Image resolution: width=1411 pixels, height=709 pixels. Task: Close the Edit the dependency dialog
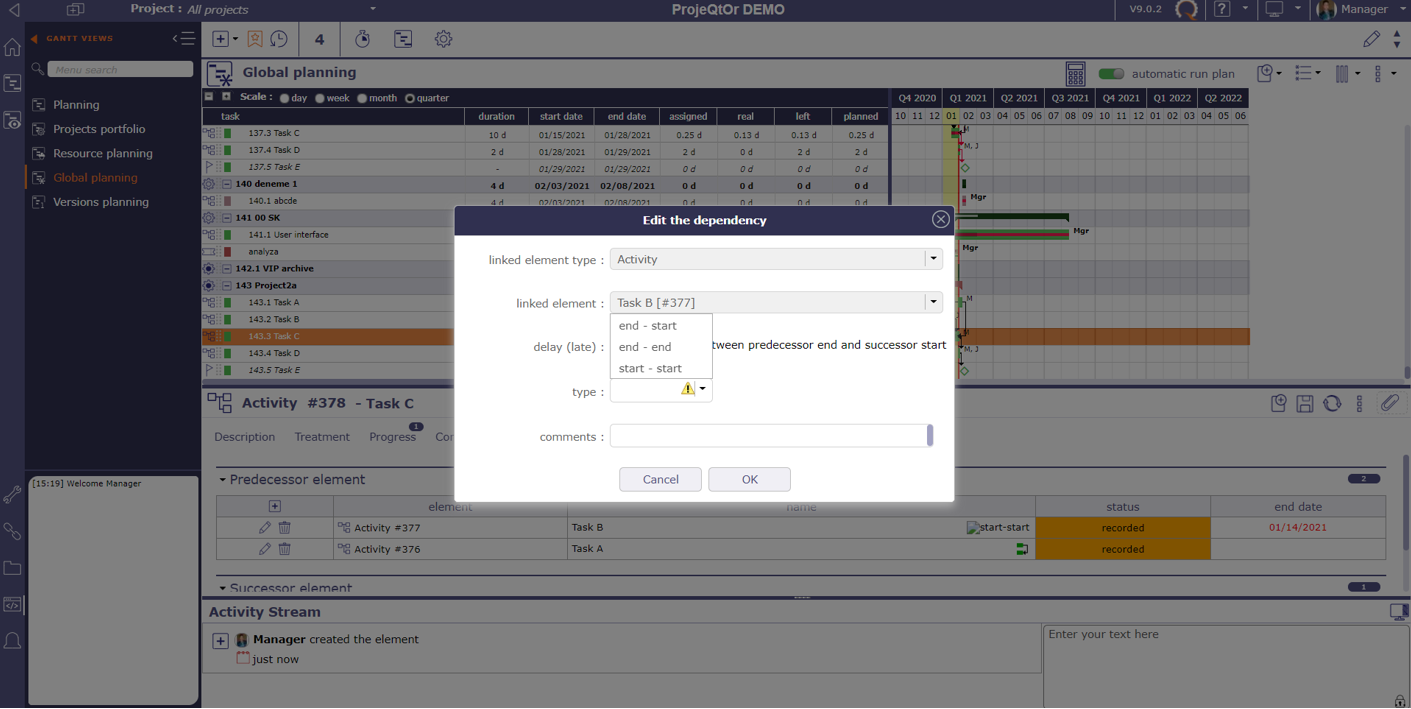coord(940,219)
